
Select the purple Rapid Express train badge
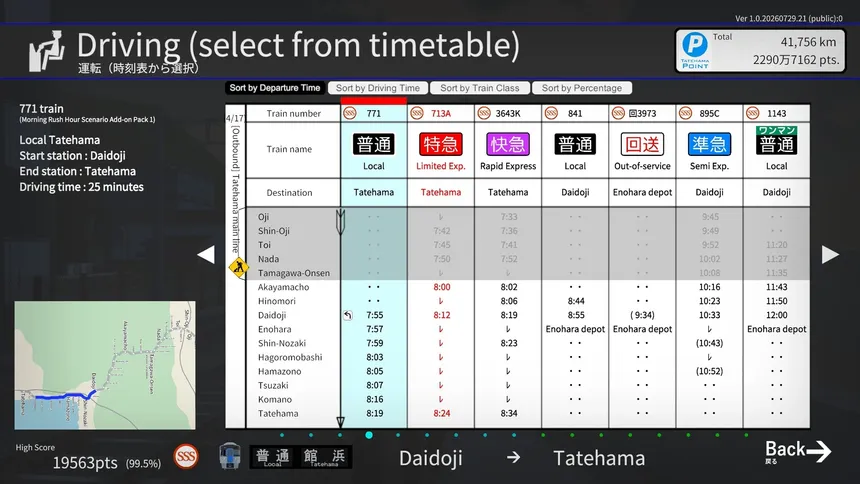coord(508,144)
